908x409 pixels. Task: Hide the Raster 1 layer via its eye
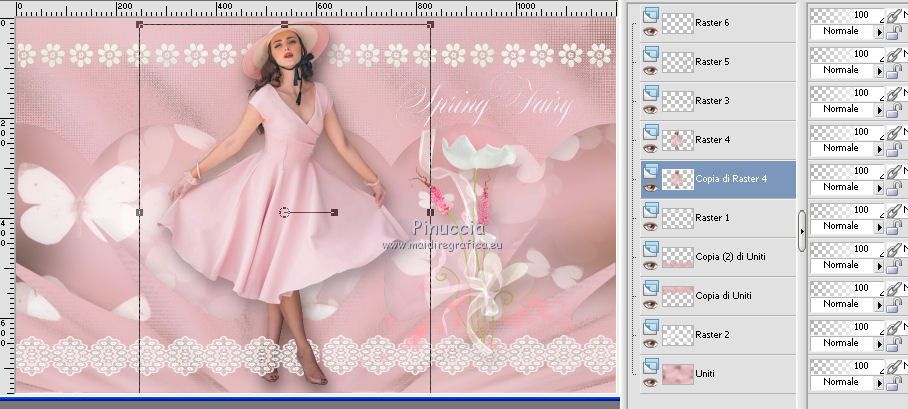(x=650, y=226)
